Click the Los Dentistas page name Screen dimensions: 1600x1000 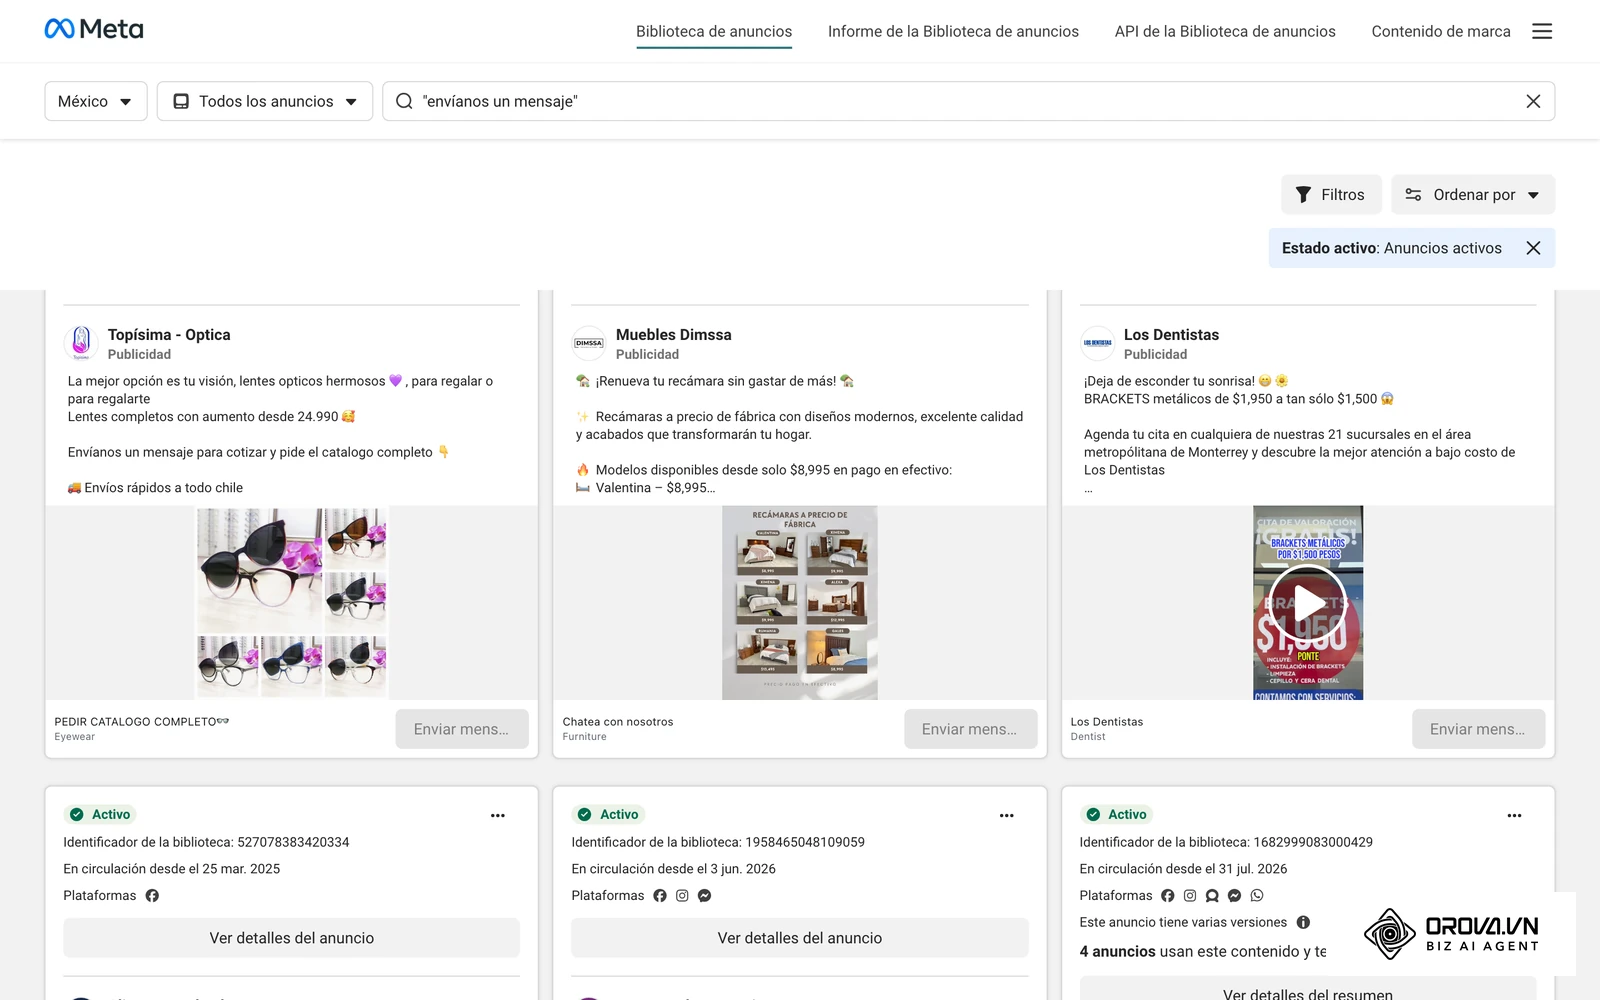[x=1171, y=335]
